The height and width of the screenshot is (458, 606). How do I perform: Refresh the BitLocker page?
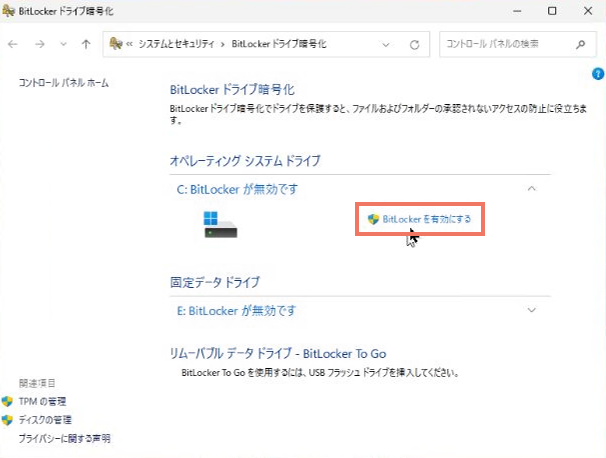414,45
